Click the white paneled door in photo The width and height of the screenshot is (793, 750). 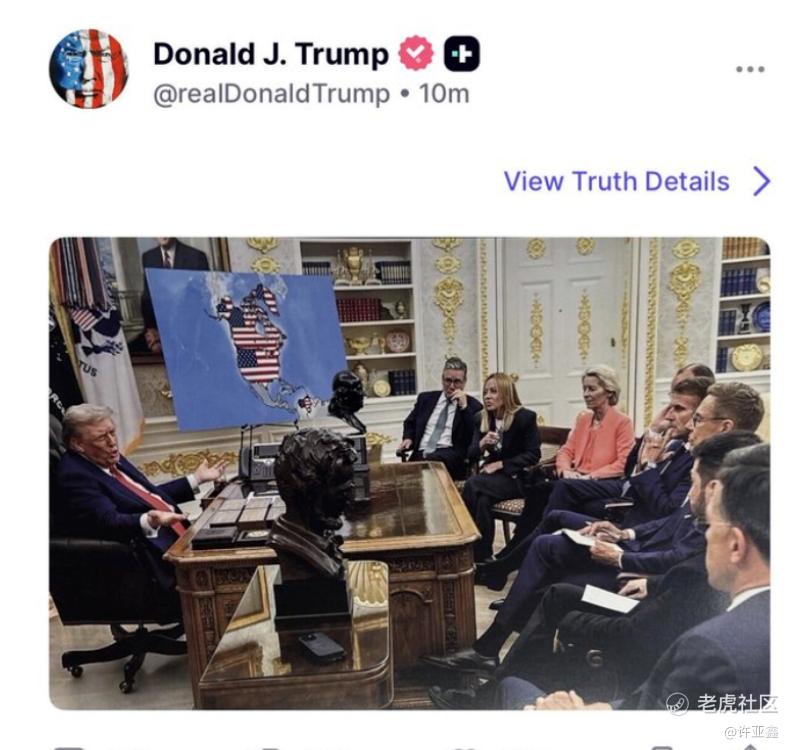[x=565, y=324]
